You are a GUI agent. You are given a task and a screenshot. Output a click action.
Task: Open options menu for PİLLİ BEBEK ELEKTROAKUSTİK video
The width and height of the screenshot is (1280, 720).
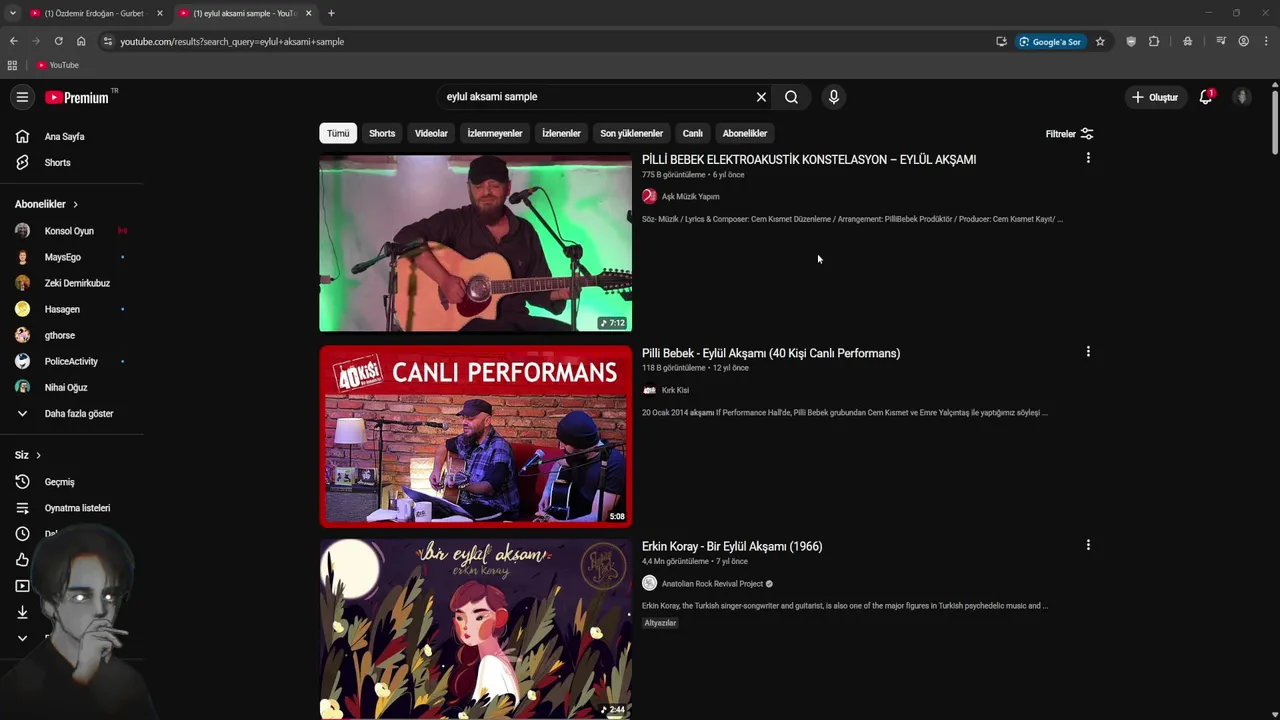(x=1088, y=158)
